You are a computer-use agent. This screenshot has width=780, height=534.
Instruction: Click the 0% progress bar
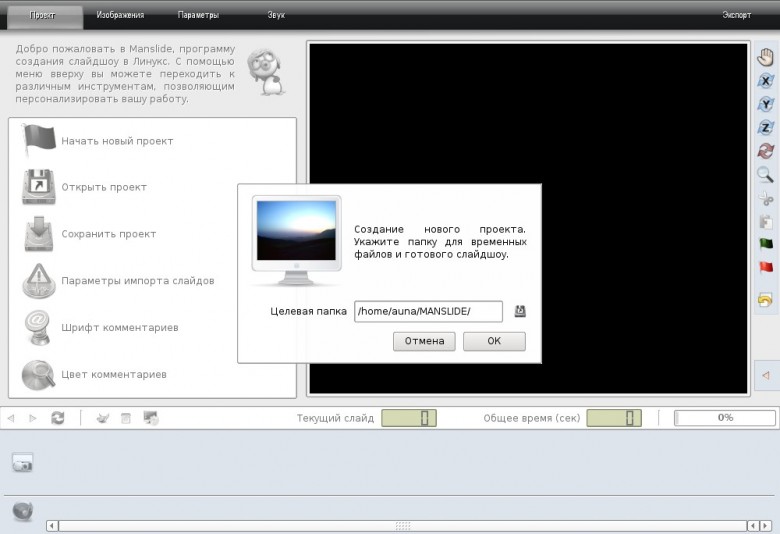725,418
